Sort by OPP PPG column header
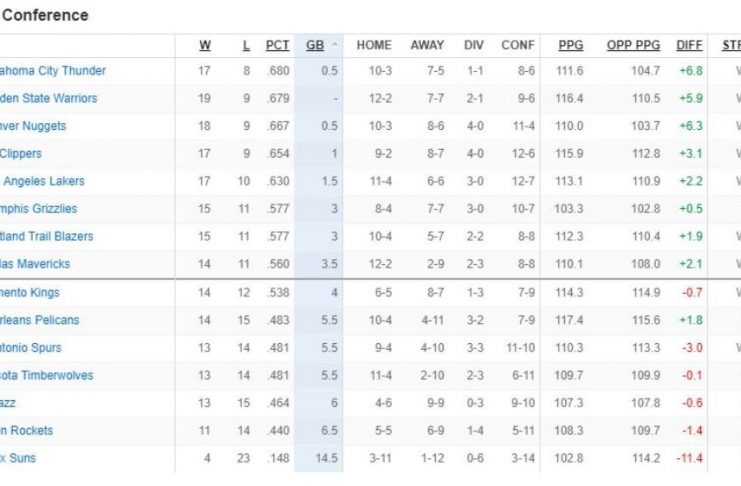 633,45
